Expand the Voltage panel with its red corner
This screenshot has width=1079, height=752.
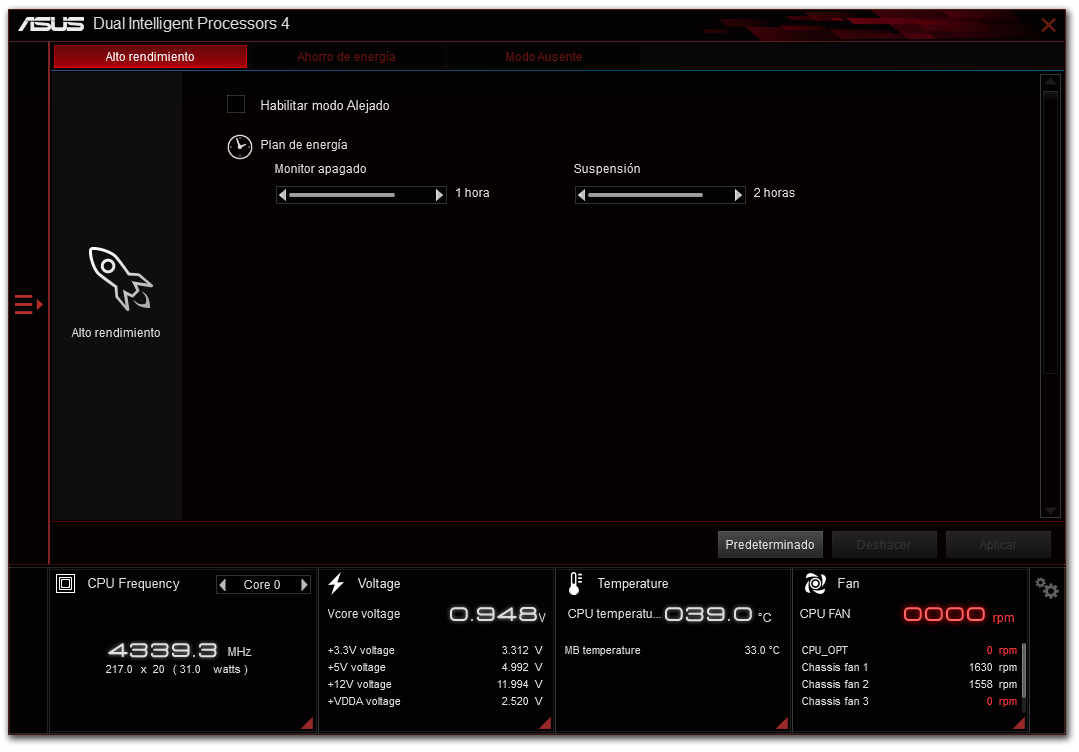pyautogui.click(x=545, y=722)
